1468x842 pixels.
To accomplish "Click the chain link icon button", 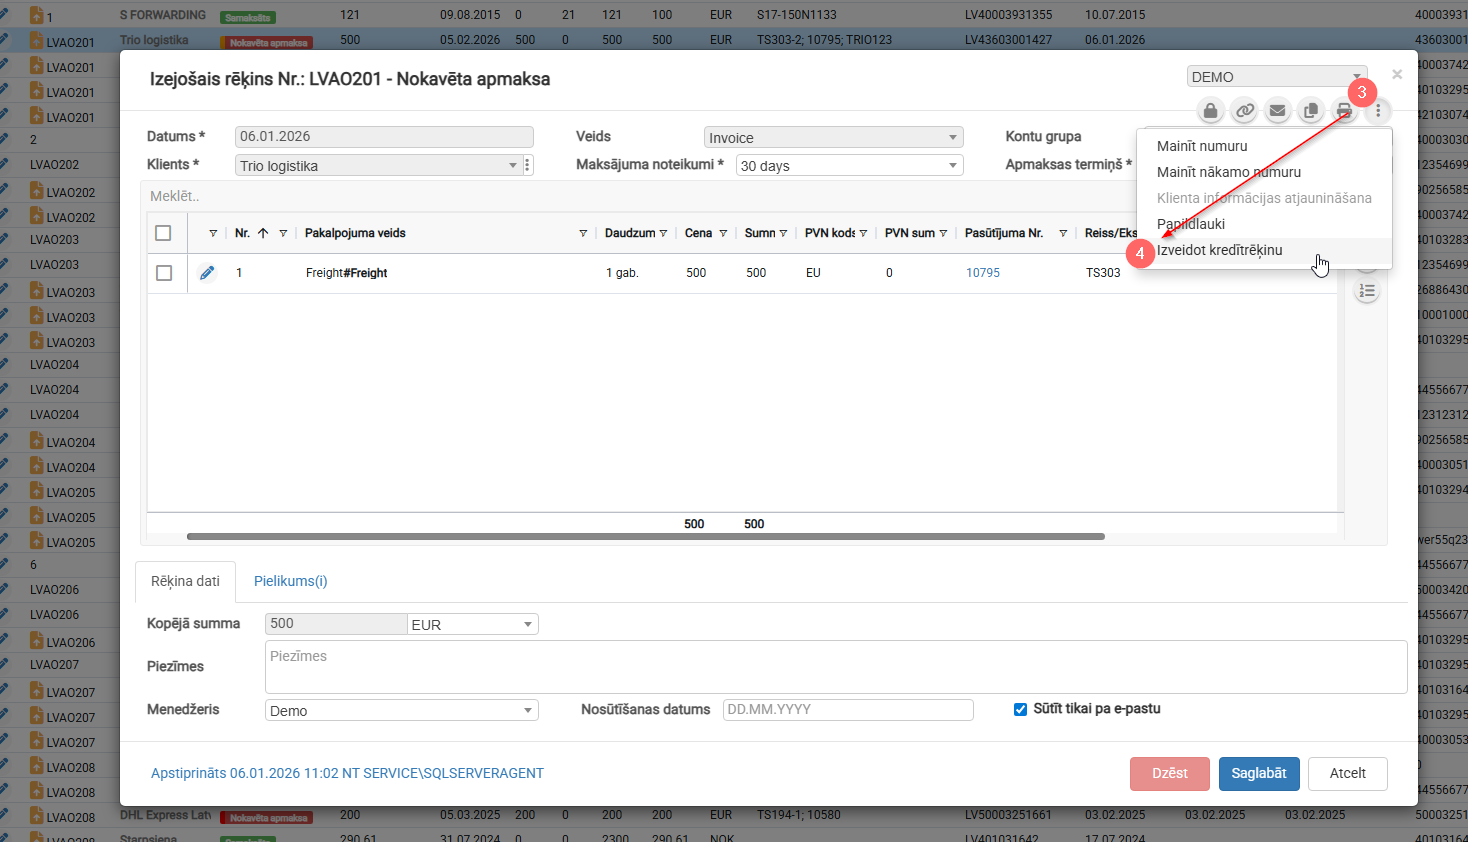I will [x=1244, y=111].
